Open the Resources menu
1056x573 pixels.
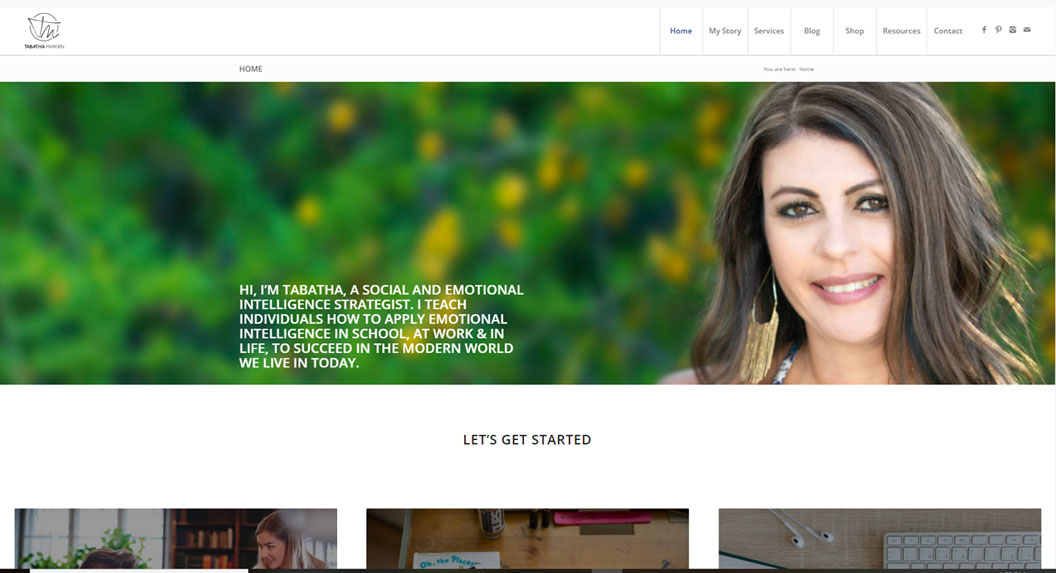click(x=901, y=31)
